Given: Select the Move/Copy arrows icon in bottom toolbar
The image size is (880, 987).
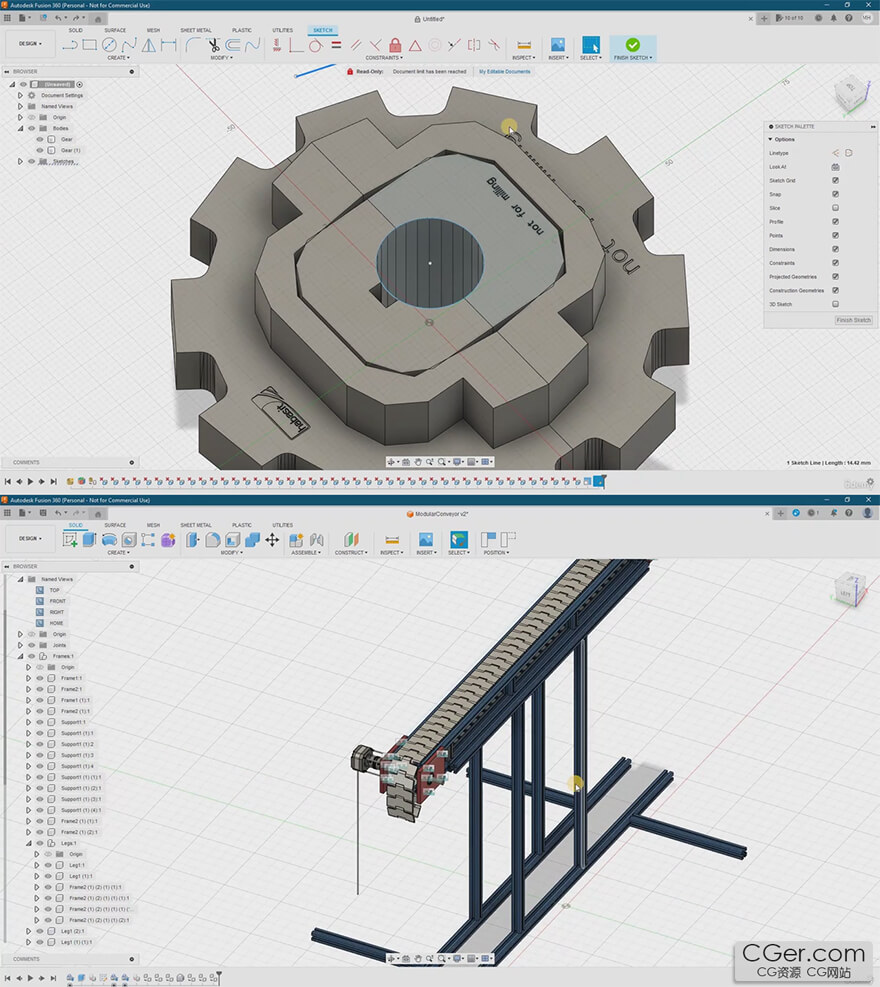Looking at the screenshot, I should click(x=272, y=539).
